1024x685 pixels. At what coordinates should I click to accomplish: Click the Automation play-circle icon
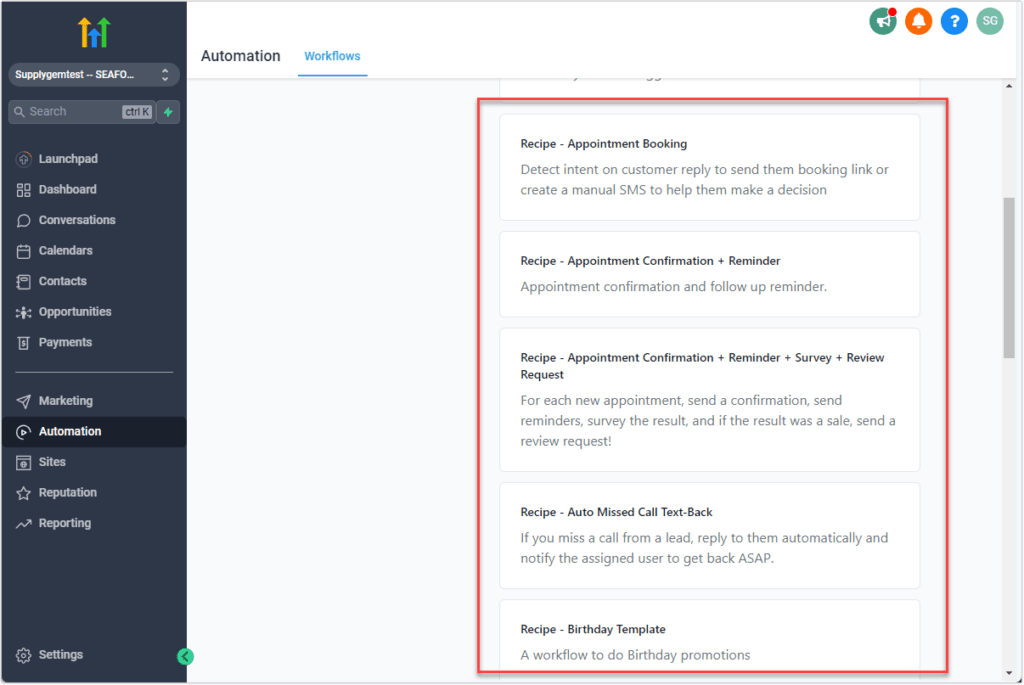click(24, 432)
